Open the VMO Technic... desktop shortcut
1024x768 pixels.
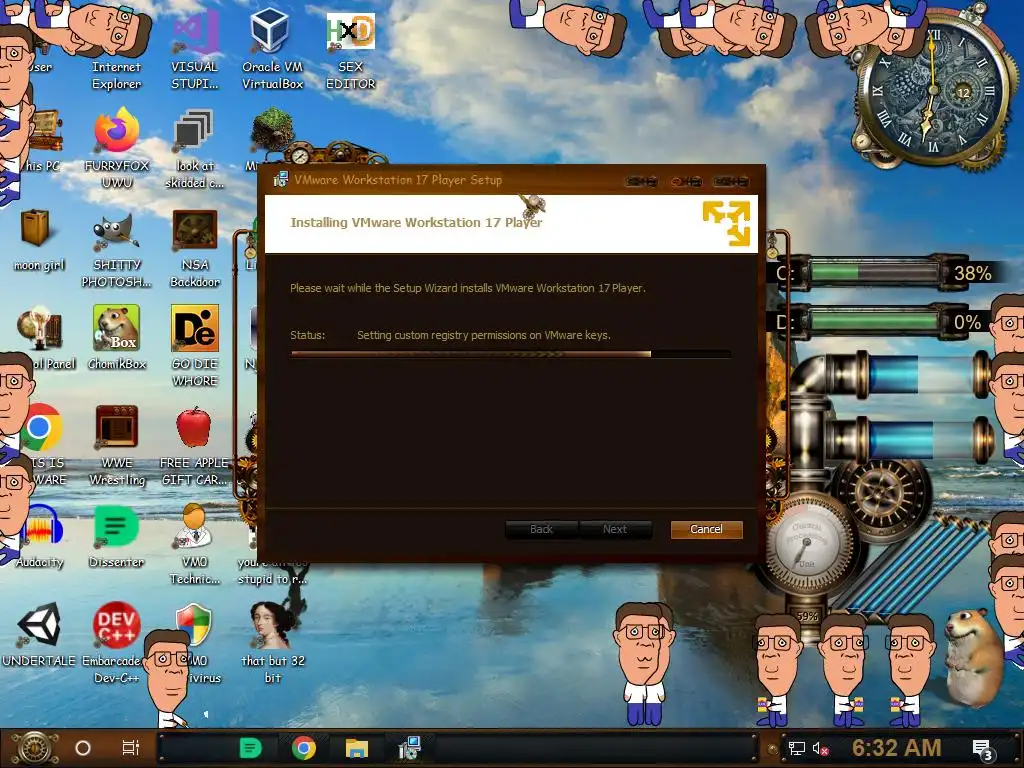195,545
